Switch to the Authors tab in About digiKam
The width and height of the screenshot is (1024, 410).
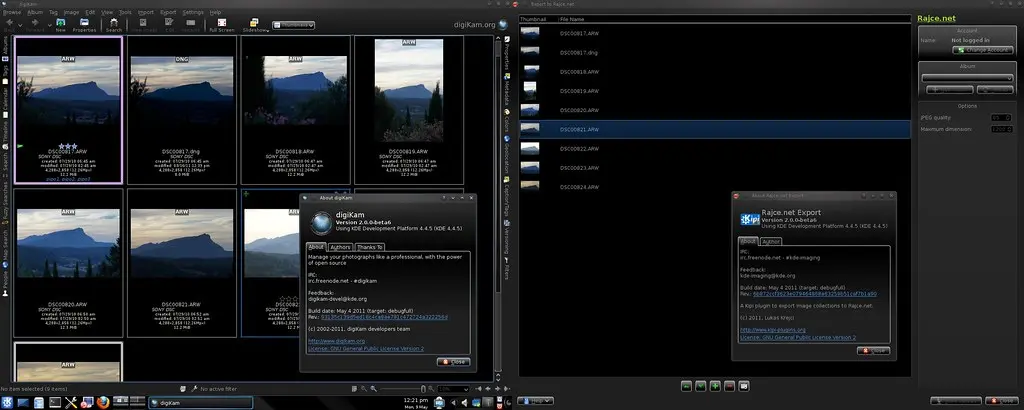(340, 246)
